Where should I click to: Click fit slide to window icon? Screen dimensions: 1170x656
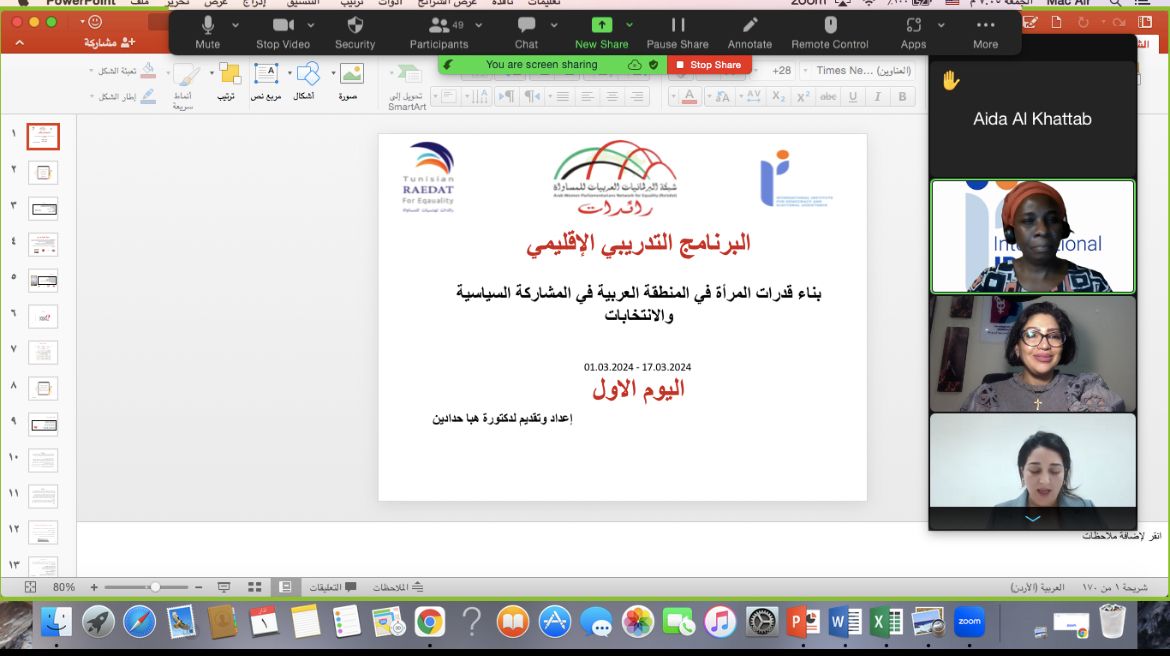pos(30,587)
